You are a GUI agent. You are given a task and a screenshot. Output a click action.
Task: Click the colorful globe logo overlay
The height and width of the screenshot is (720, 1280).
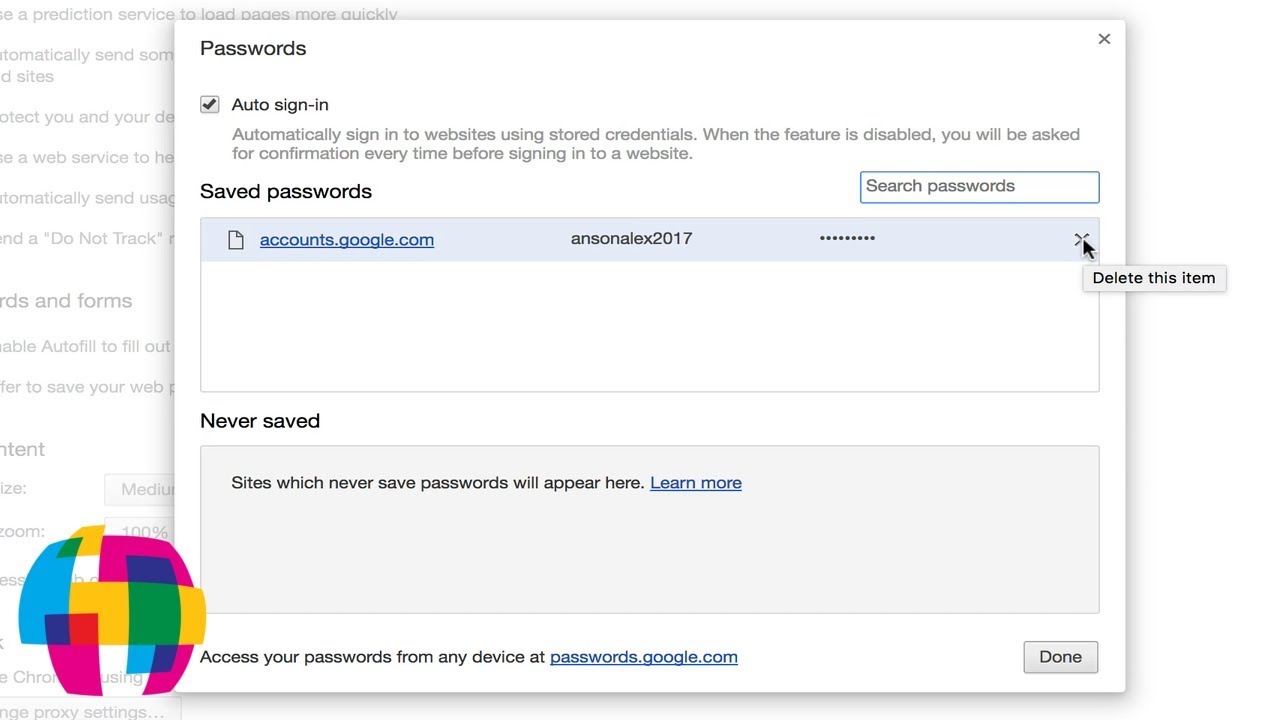point(110,612)
